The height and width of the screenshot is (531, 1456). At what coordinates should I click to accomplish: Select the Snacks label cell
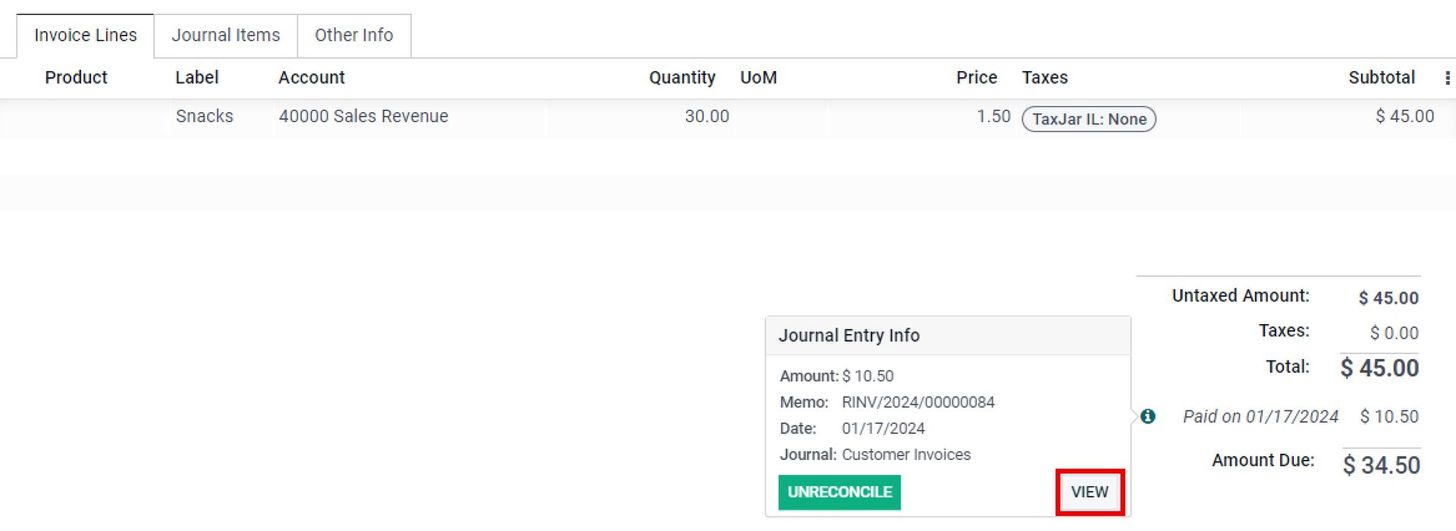pyautogui.click(x=204, y=117)
